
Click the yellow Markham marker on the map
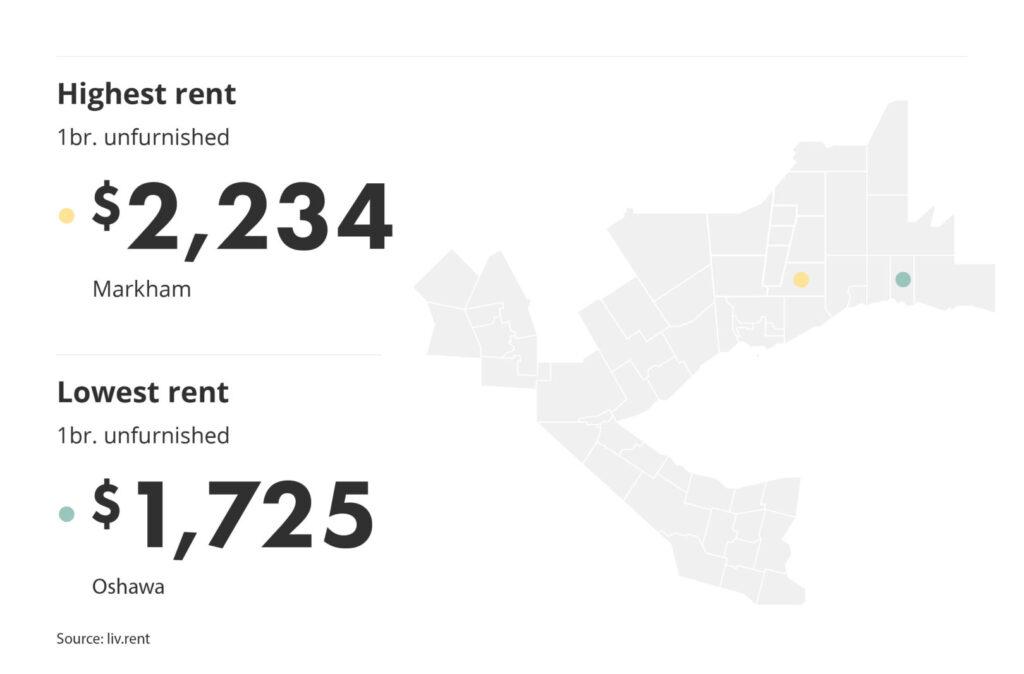[x=801, y=280]
